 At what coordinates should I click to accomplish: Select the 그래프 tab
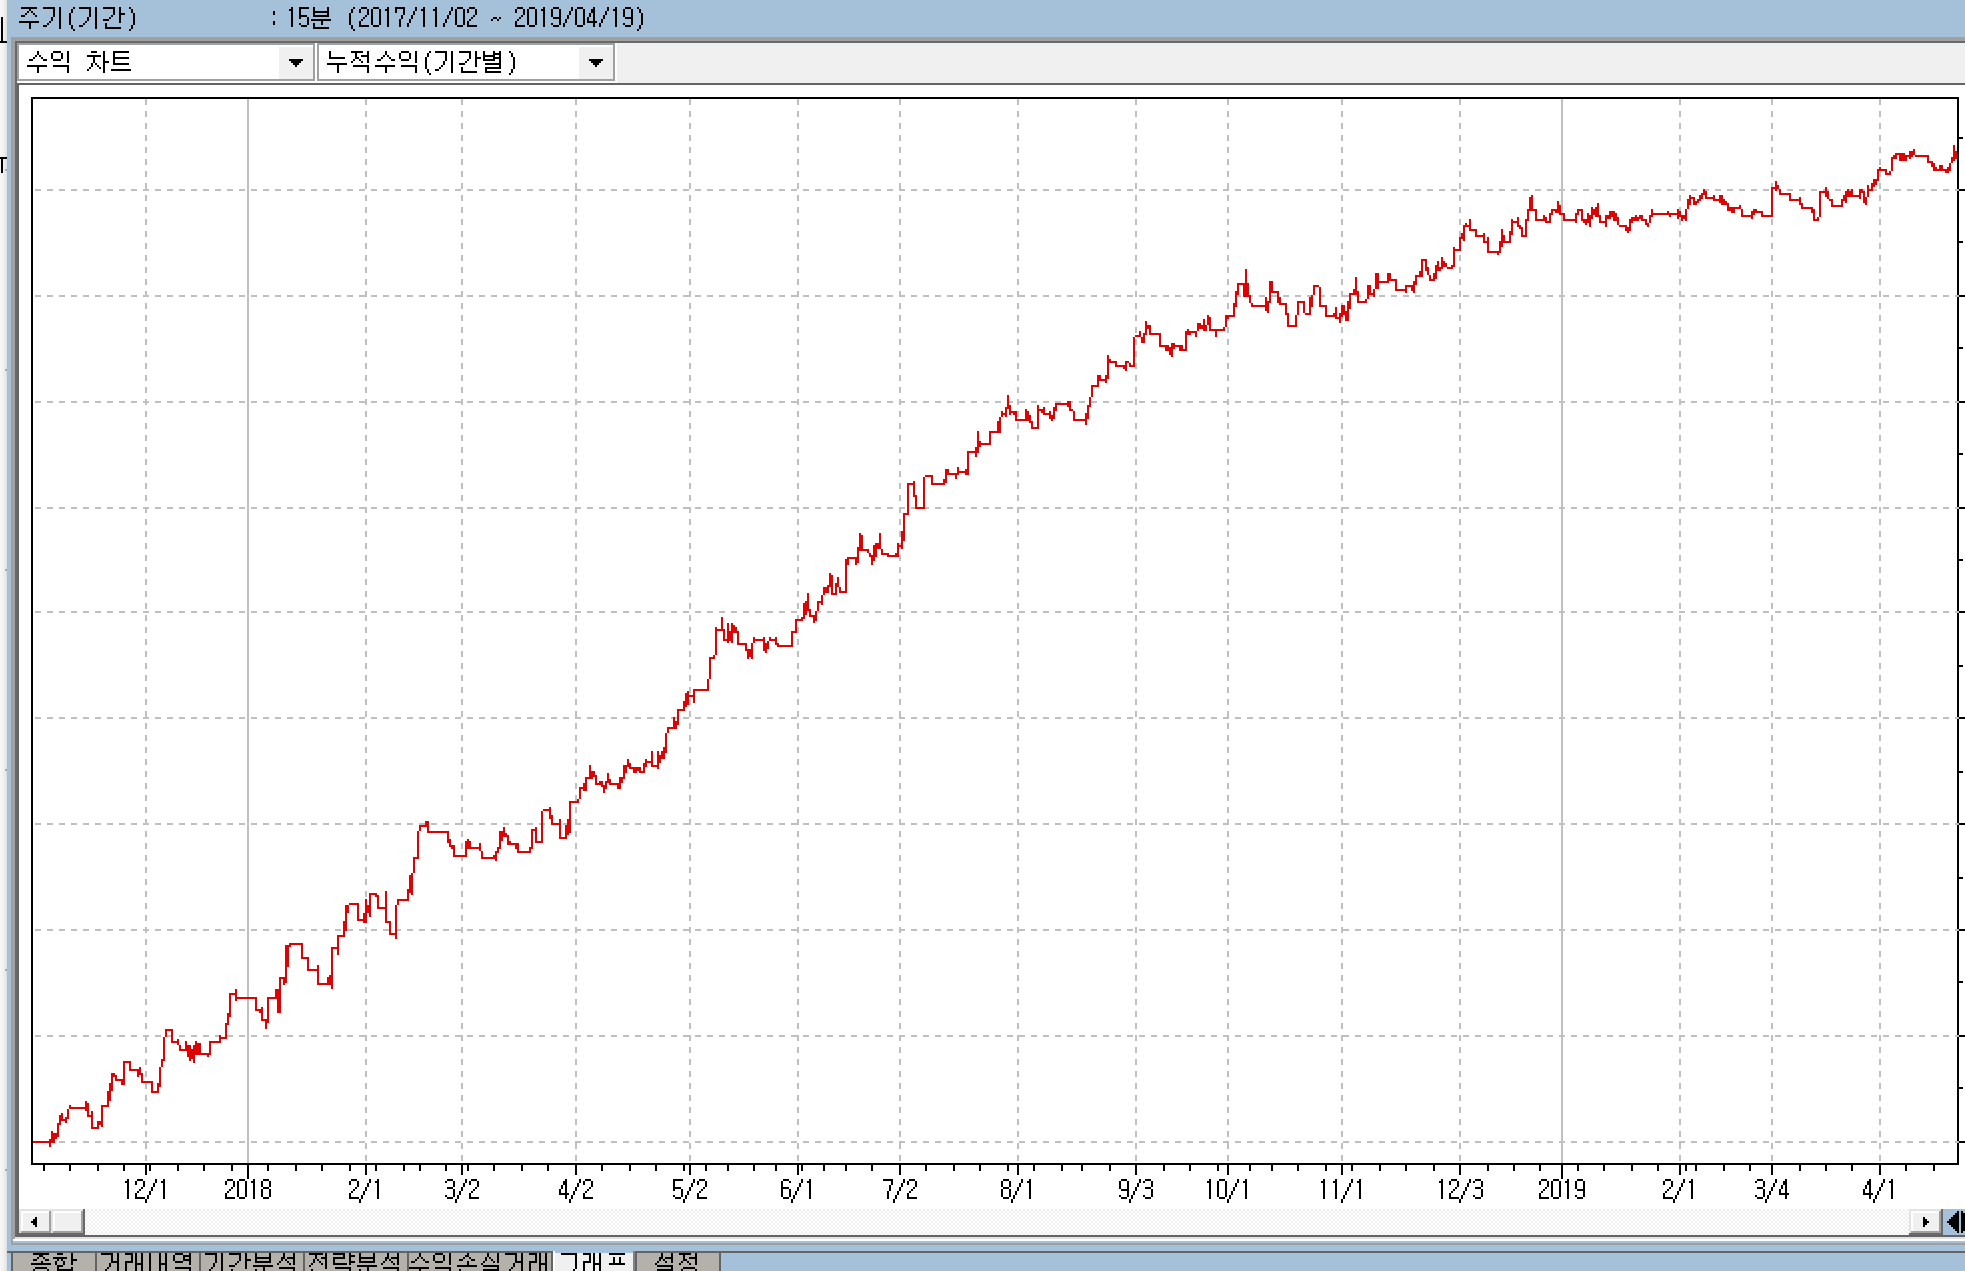593,1260
